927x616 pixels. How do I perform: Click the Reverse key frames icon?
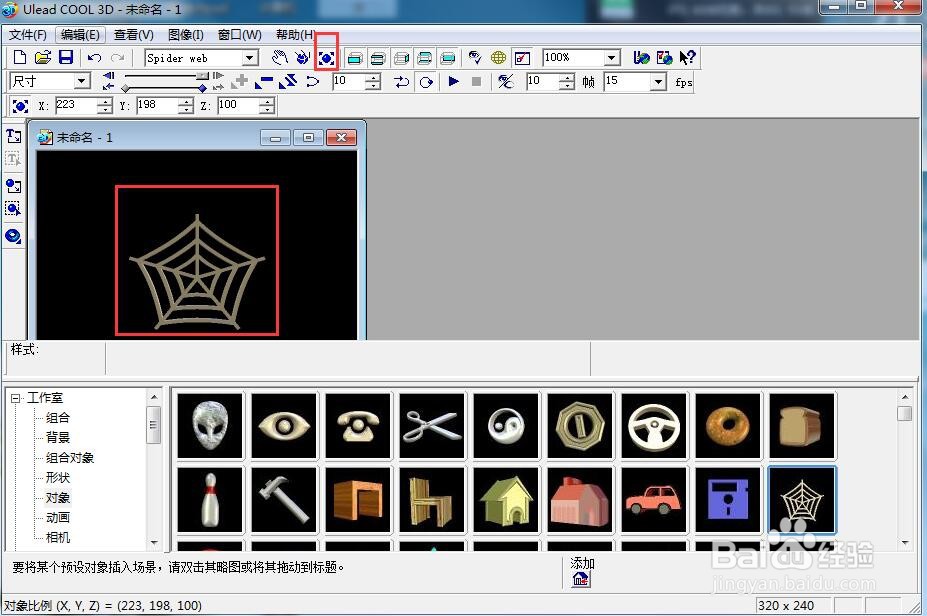click(x=288, y=82)
